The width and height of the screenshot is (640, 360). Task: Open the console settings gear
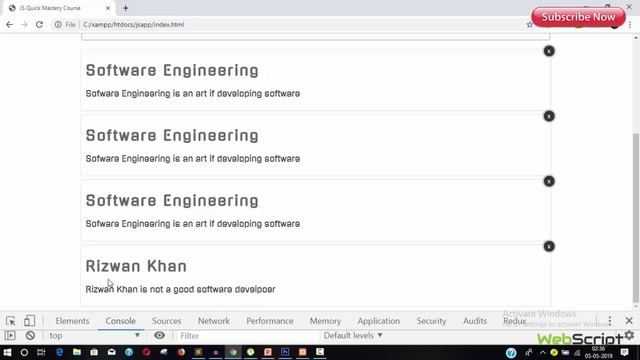pyautogui.click(x=629, y=335)
